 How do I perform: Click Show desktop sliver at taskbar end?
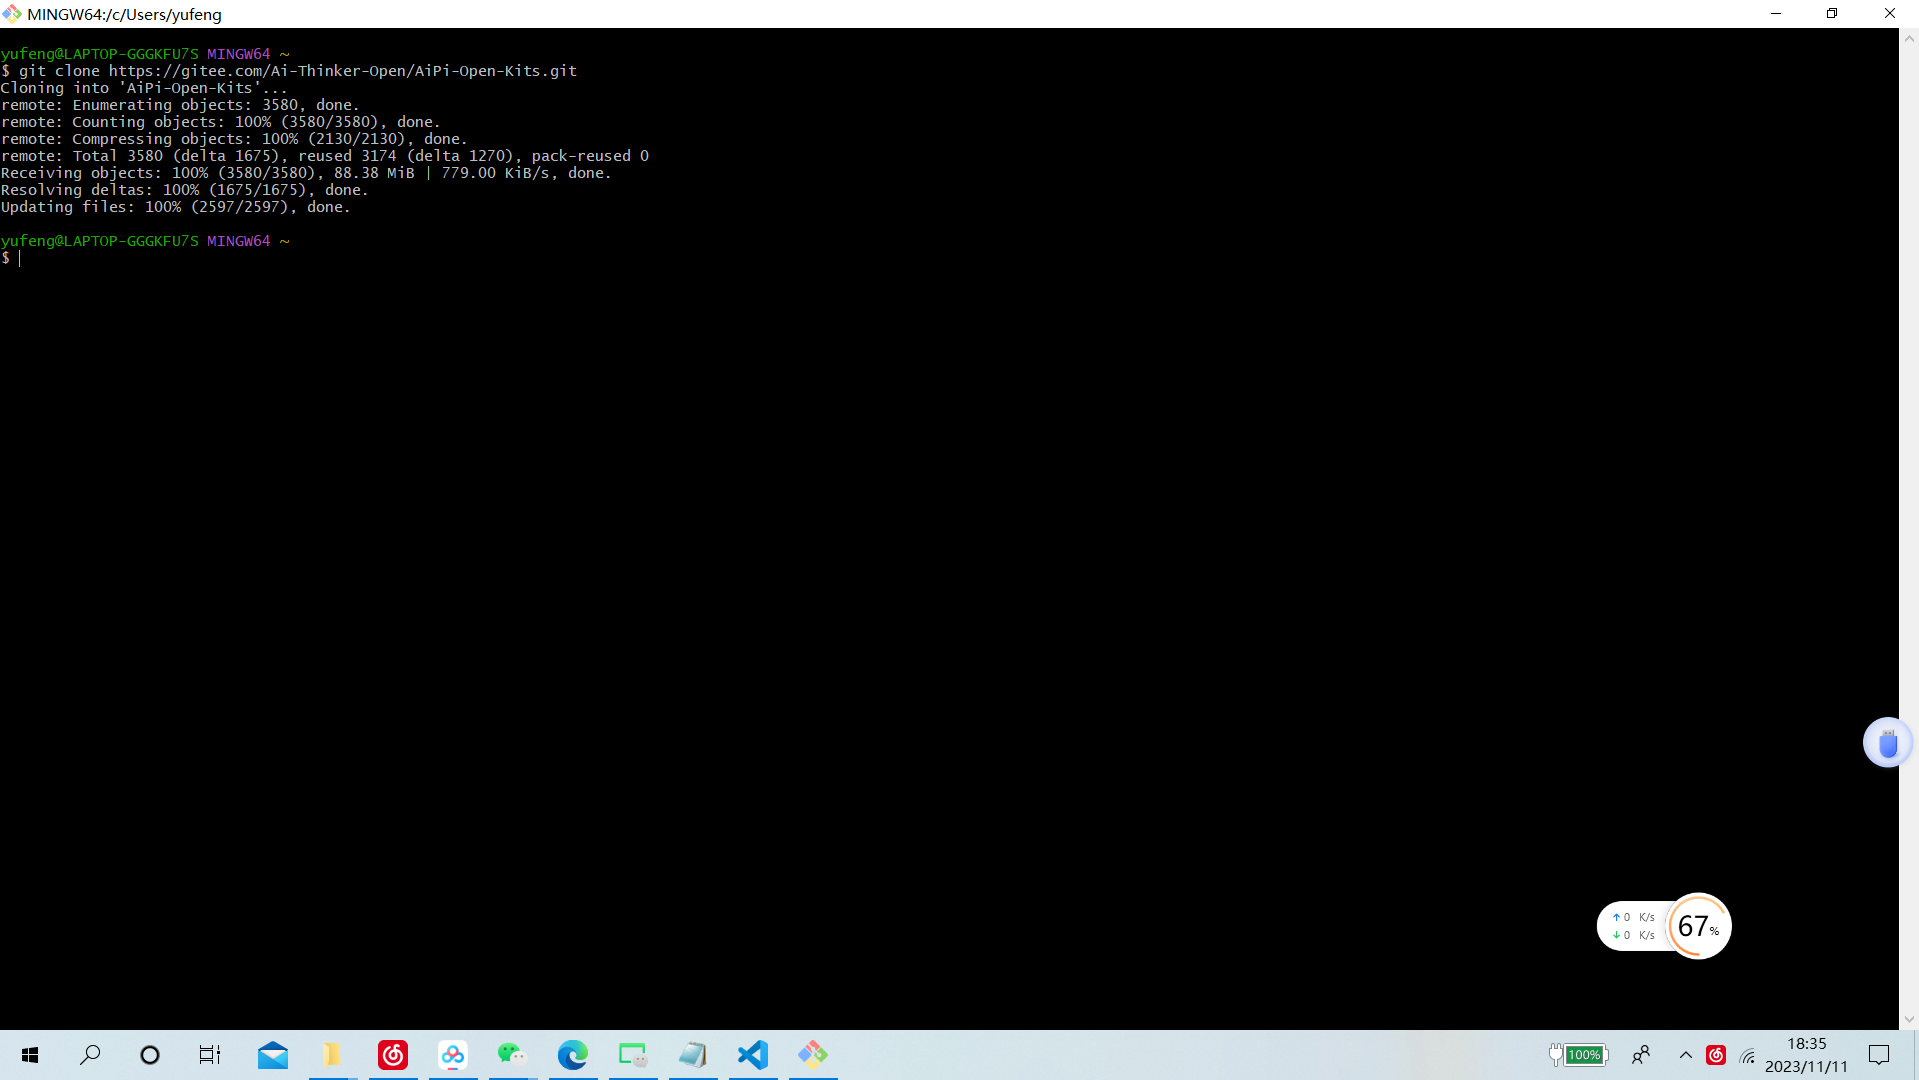(1915, 1055)
